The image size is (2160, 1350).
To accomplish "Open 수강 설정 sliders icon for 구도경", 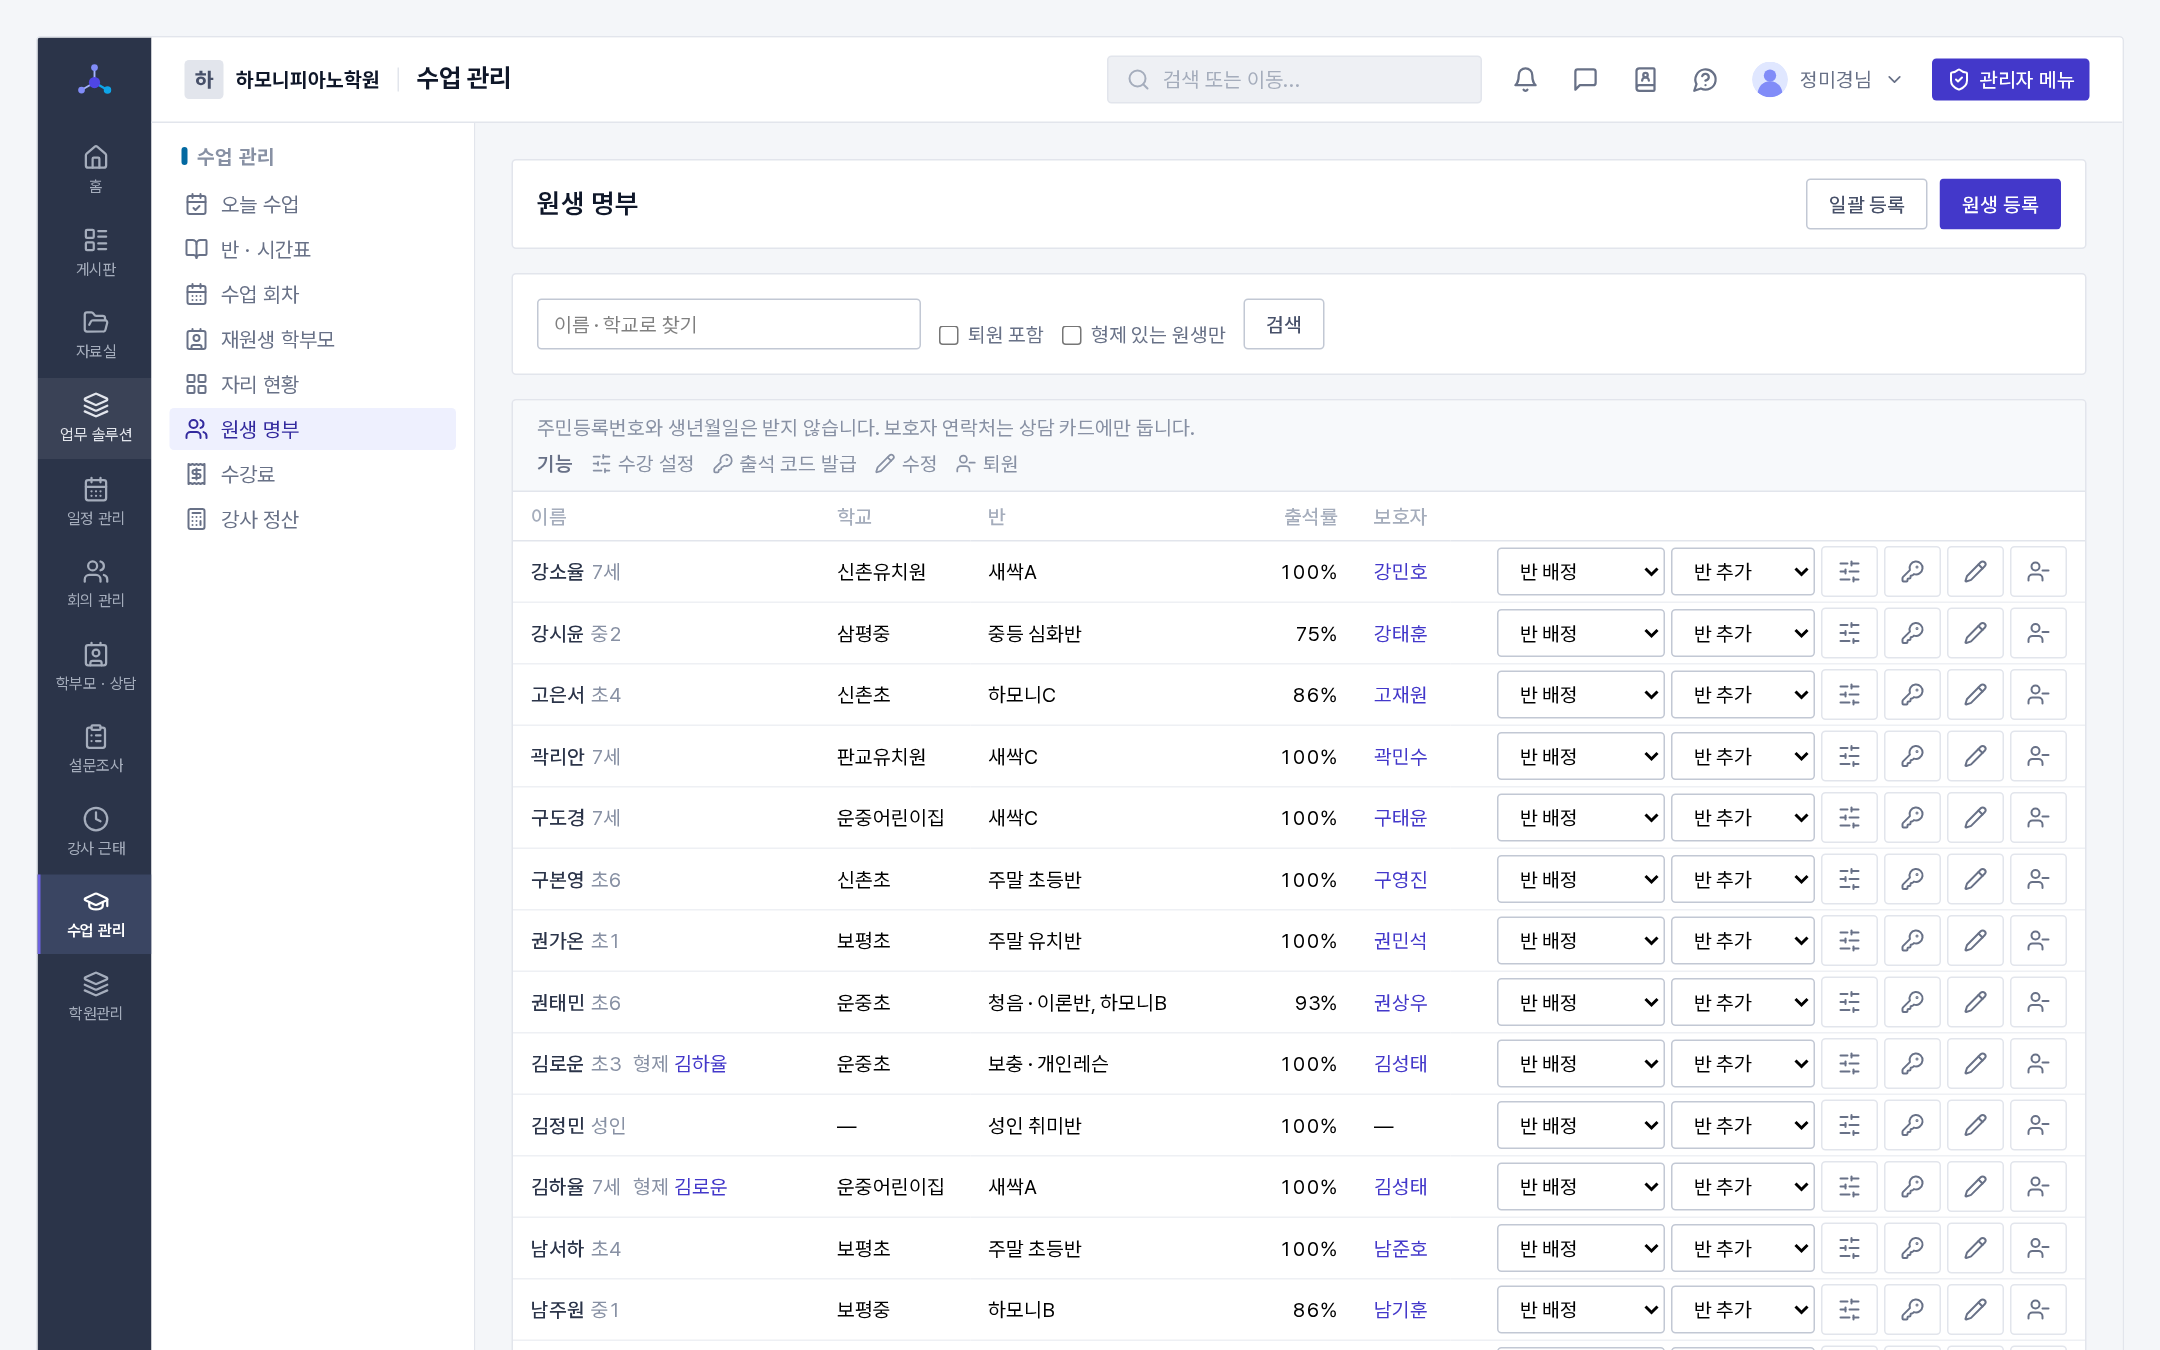I will tap(1850, 818).
